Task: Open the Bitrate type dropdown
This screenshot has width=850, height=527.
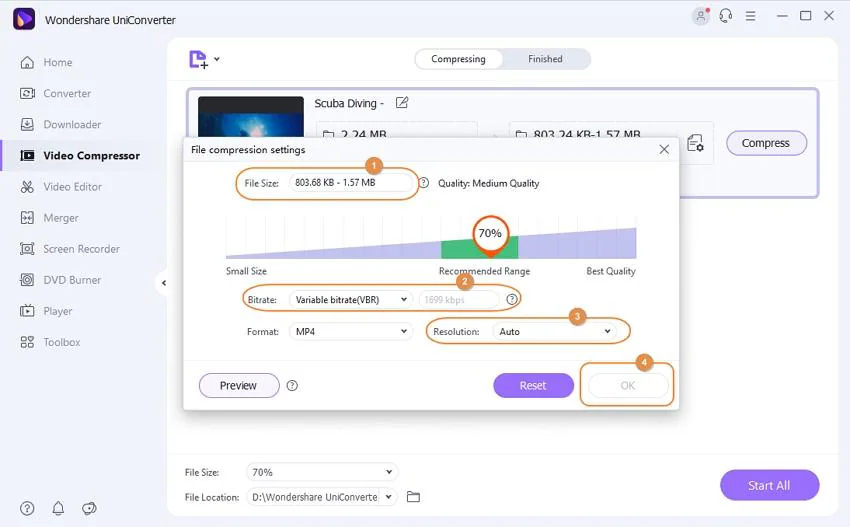Action: click(x=351, y=300)
